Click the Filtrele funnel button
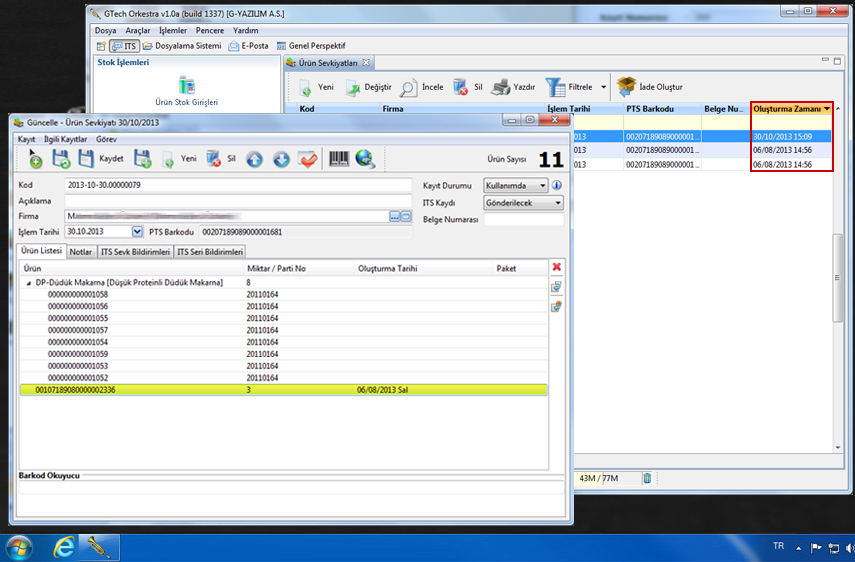The image size is (855, 562). pos(569,87)
